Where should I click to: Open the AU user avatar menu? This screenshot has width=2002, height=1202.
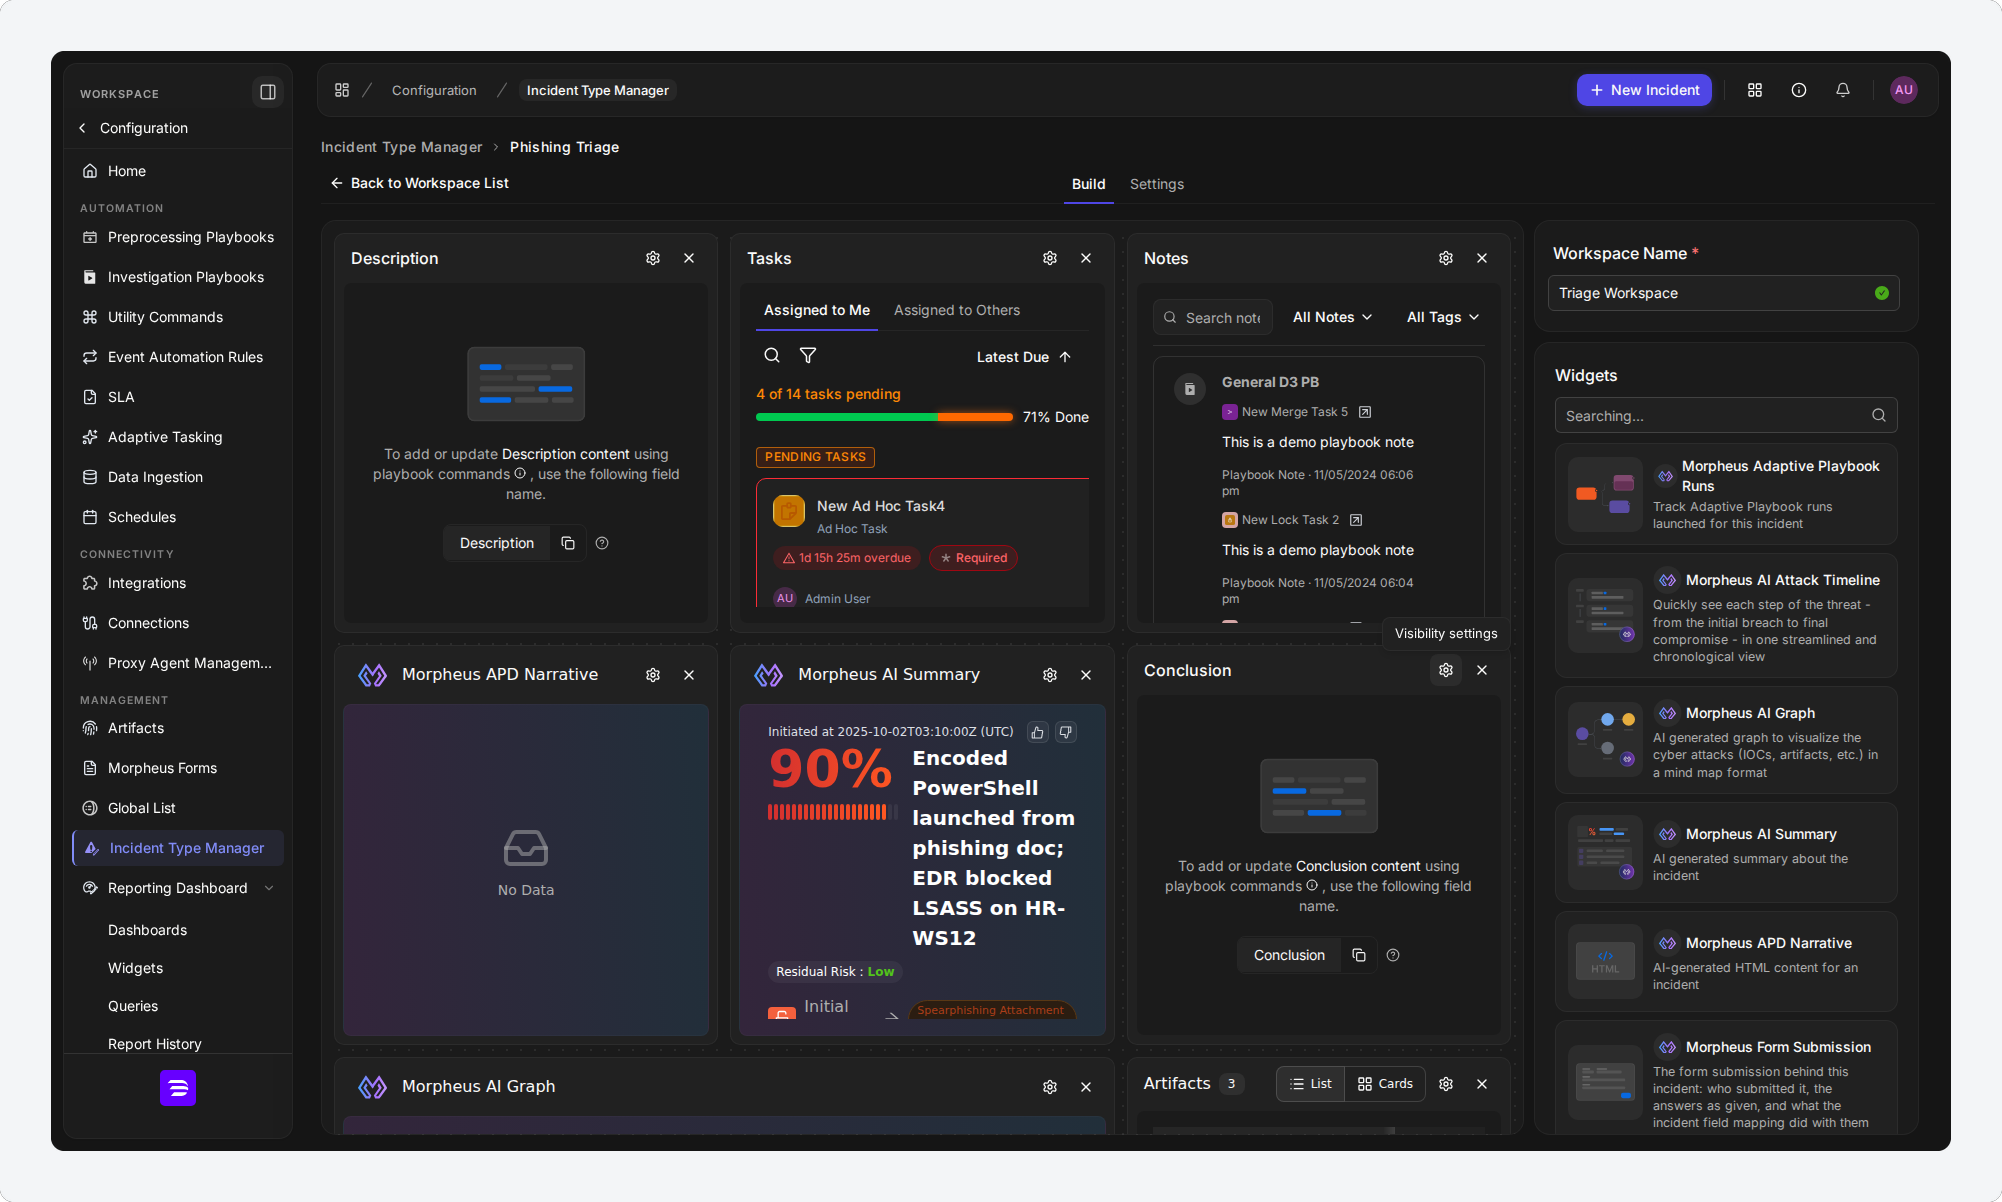tap(1904, 90)
